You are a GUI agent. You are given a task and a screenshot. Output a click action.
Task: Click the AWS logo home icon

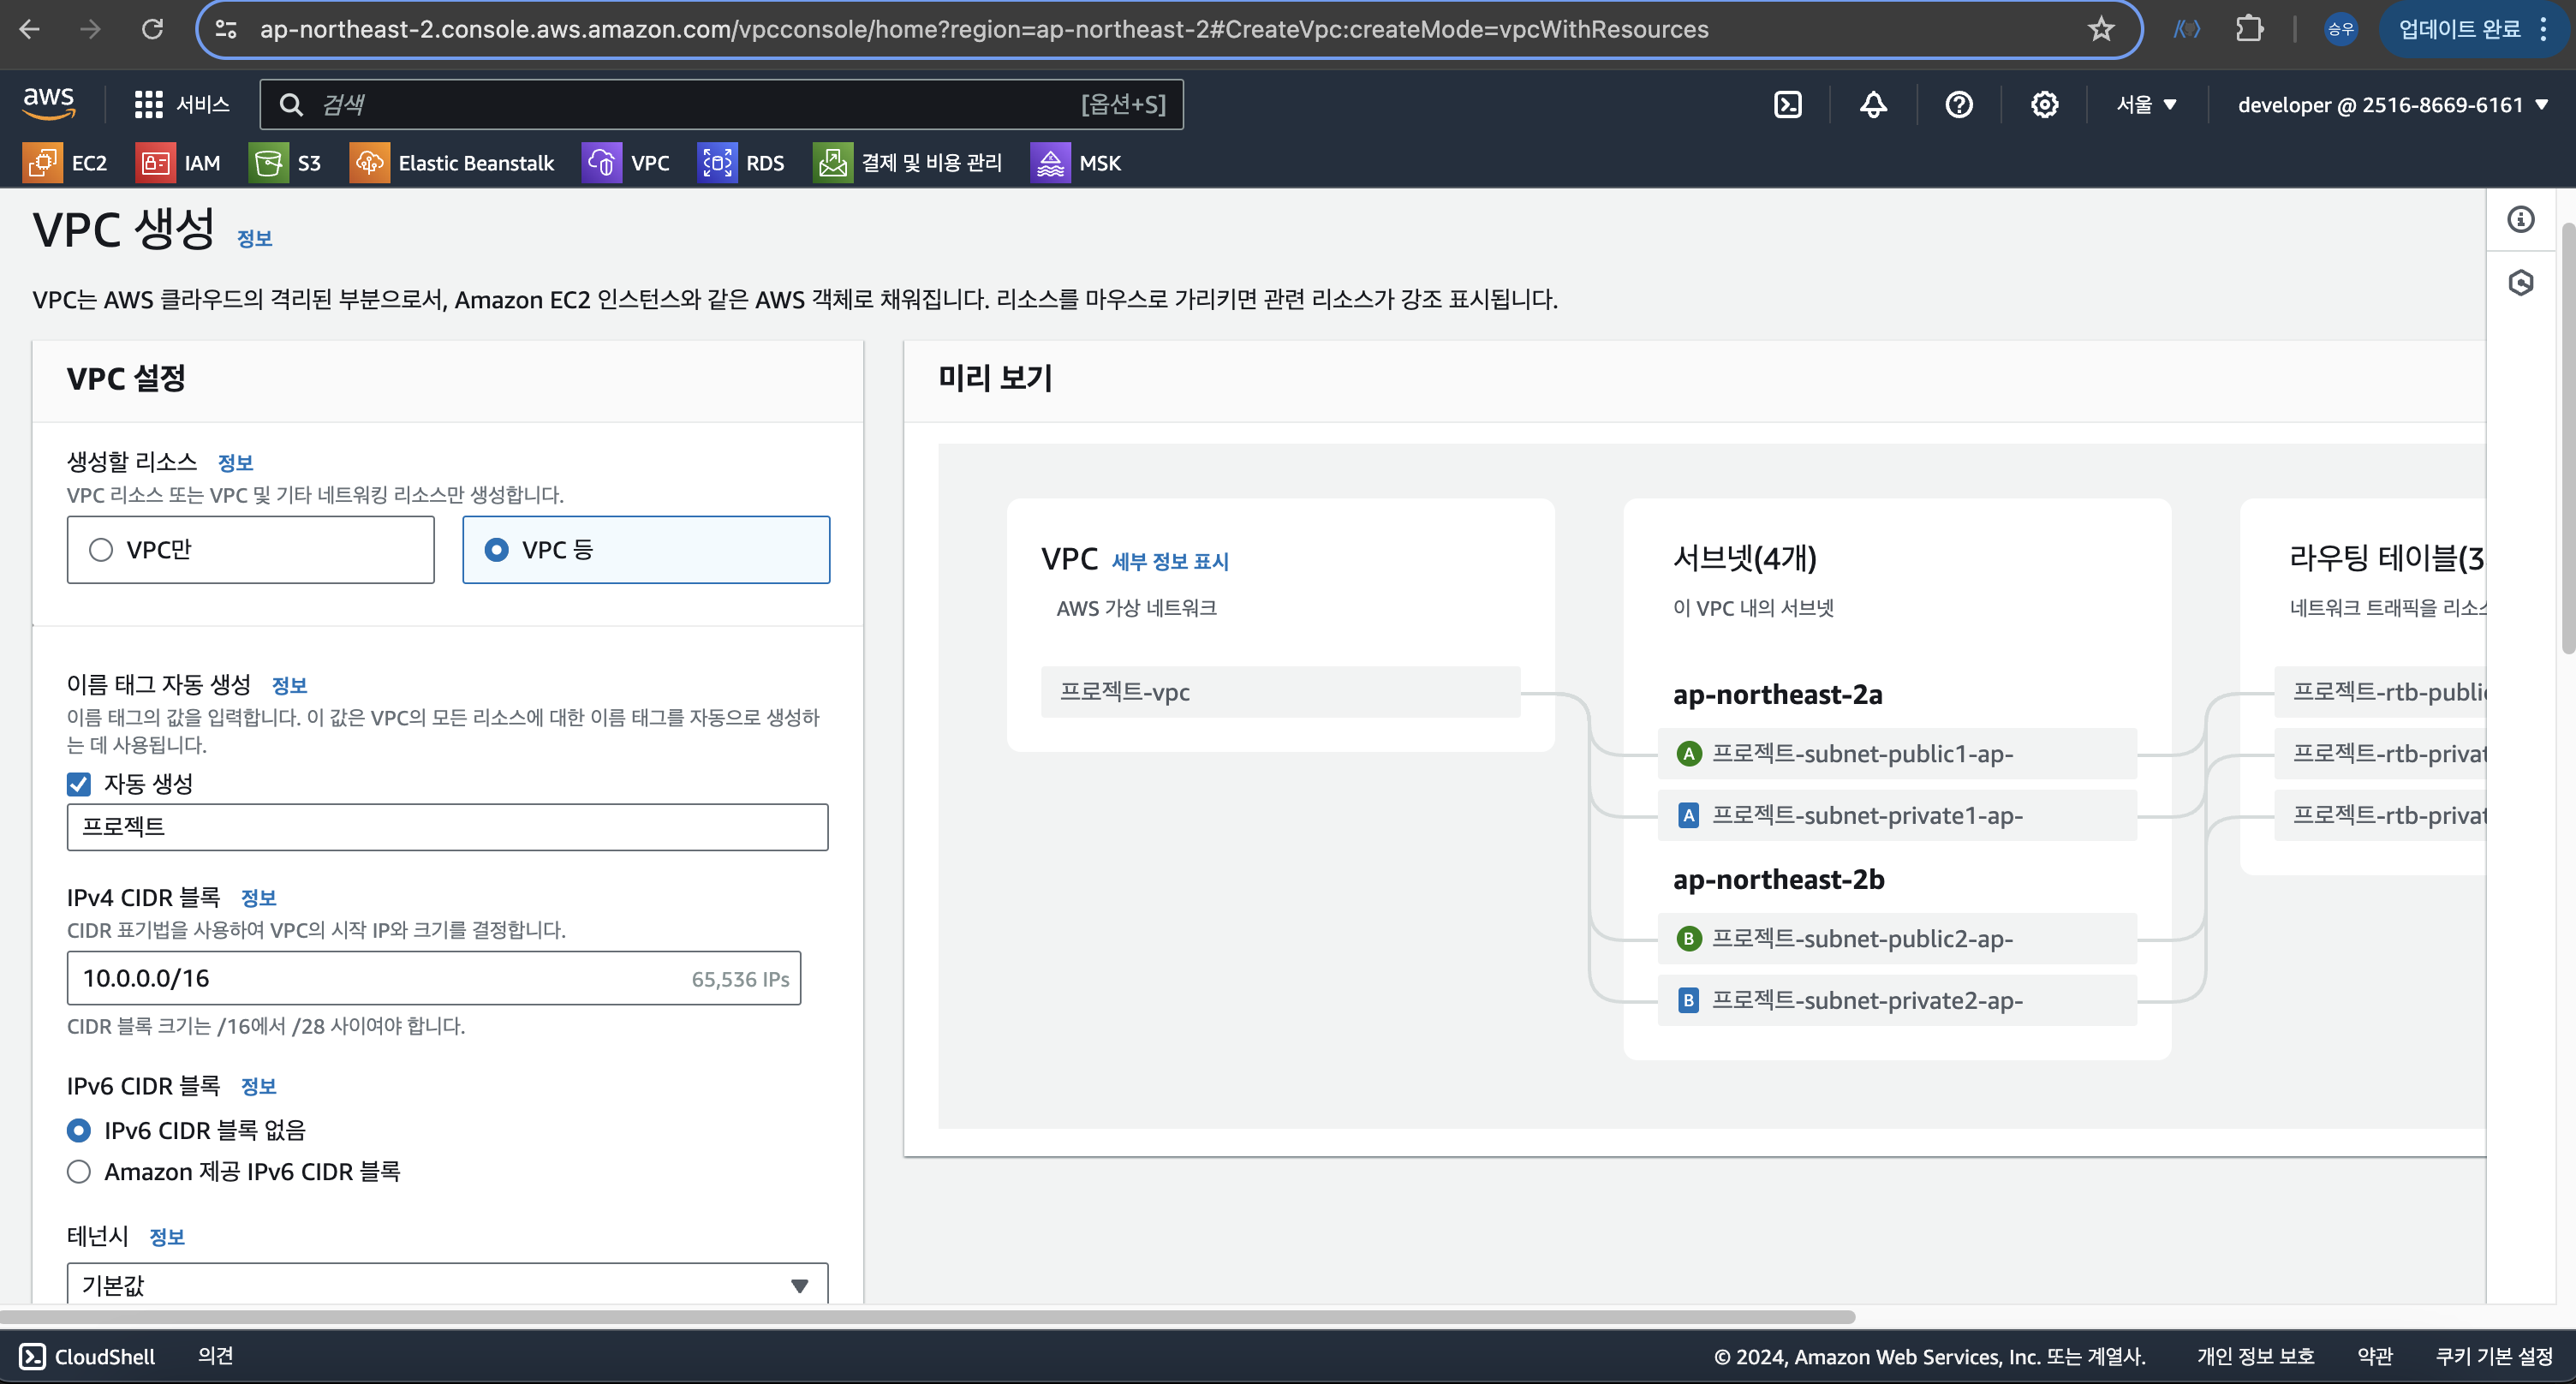(x=48, y=102)
